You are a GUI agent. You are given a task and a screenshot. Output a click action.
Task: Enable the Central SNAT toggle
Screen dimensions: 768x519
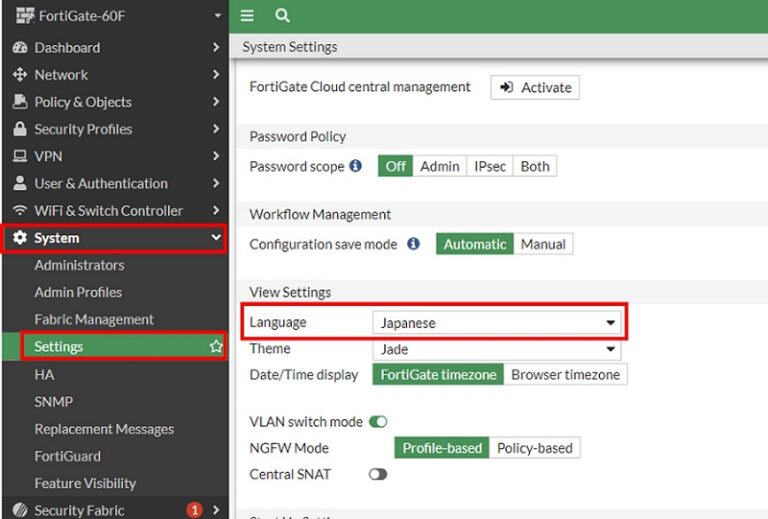tap(378, 474)
